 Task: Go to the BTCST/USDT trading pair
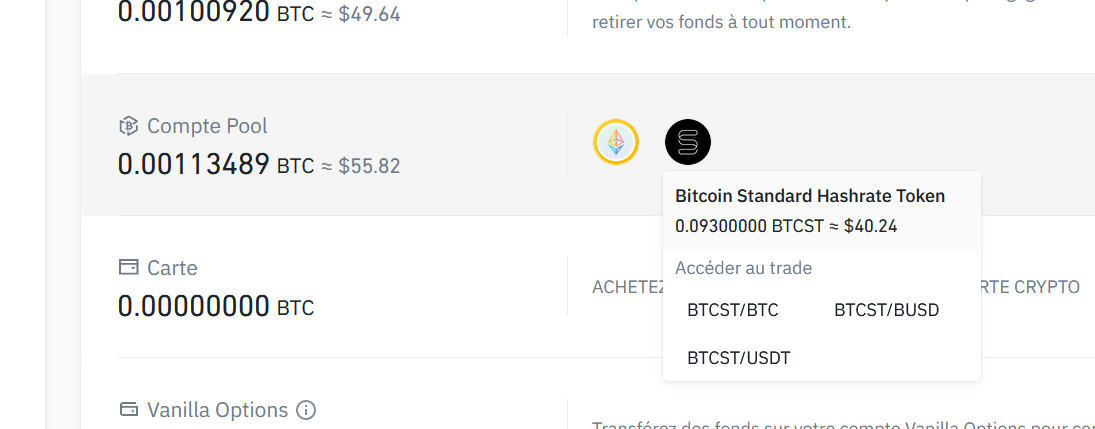click(739, 358)
